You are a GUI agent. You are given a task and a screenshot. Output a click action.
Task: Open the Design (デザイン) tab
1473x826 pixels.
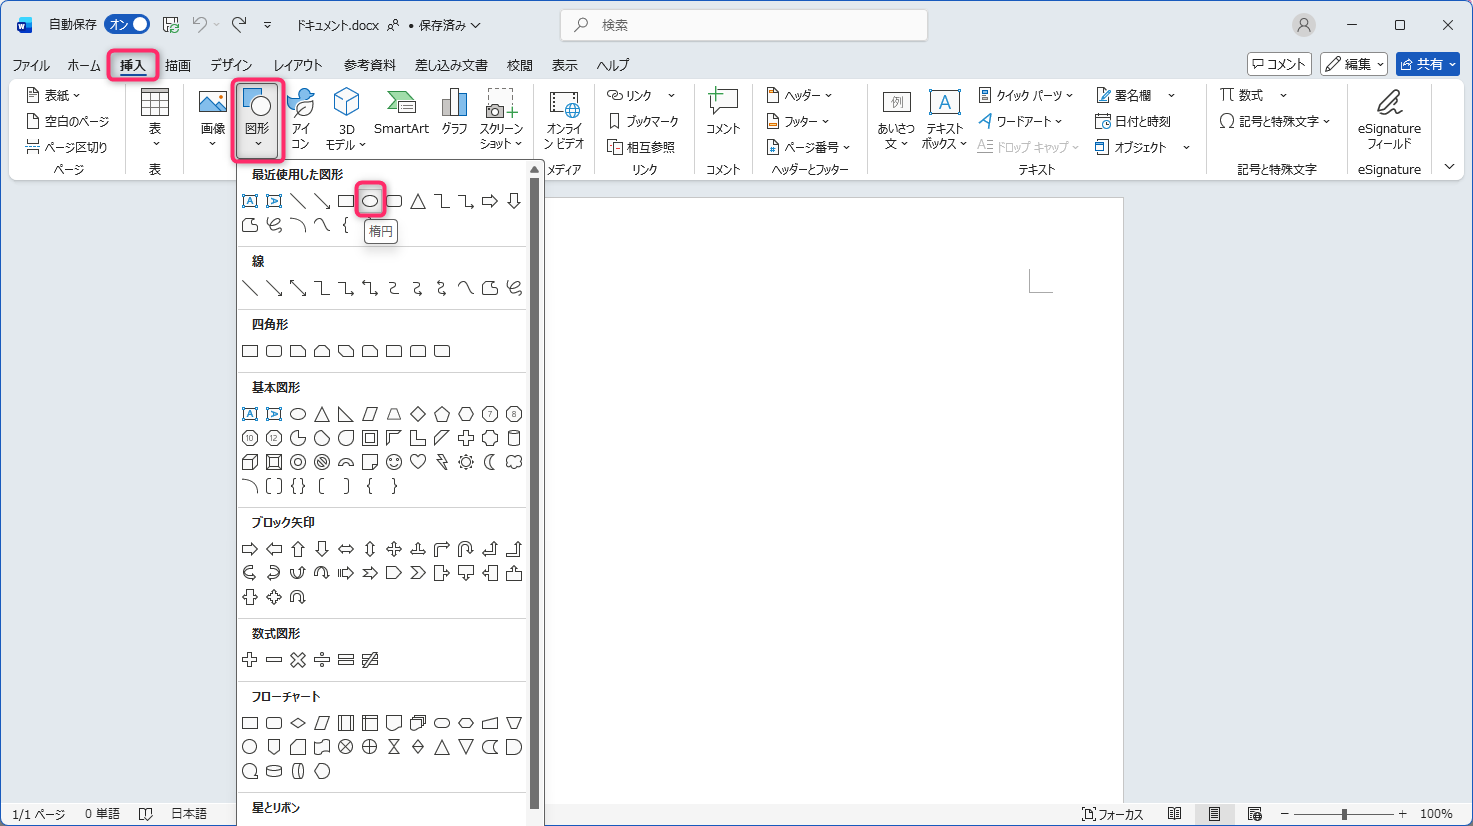pyautogui.click(x=231, y=65)
